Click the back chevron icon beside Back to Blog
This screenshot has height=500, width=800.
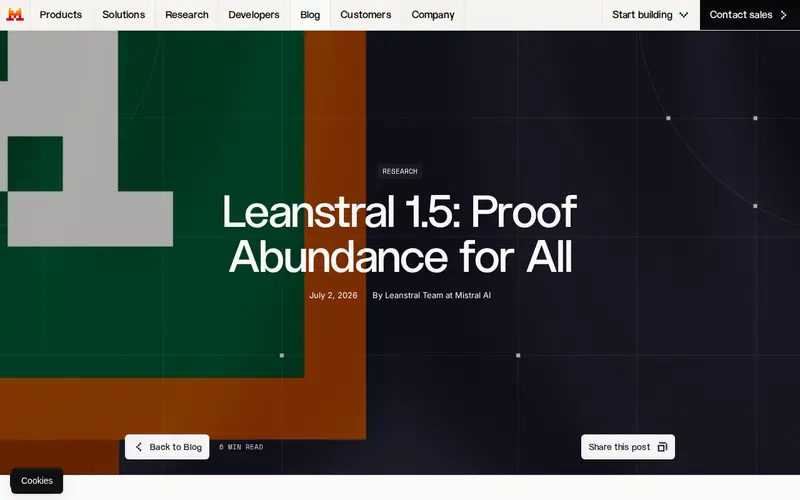[x=139, y=447]
